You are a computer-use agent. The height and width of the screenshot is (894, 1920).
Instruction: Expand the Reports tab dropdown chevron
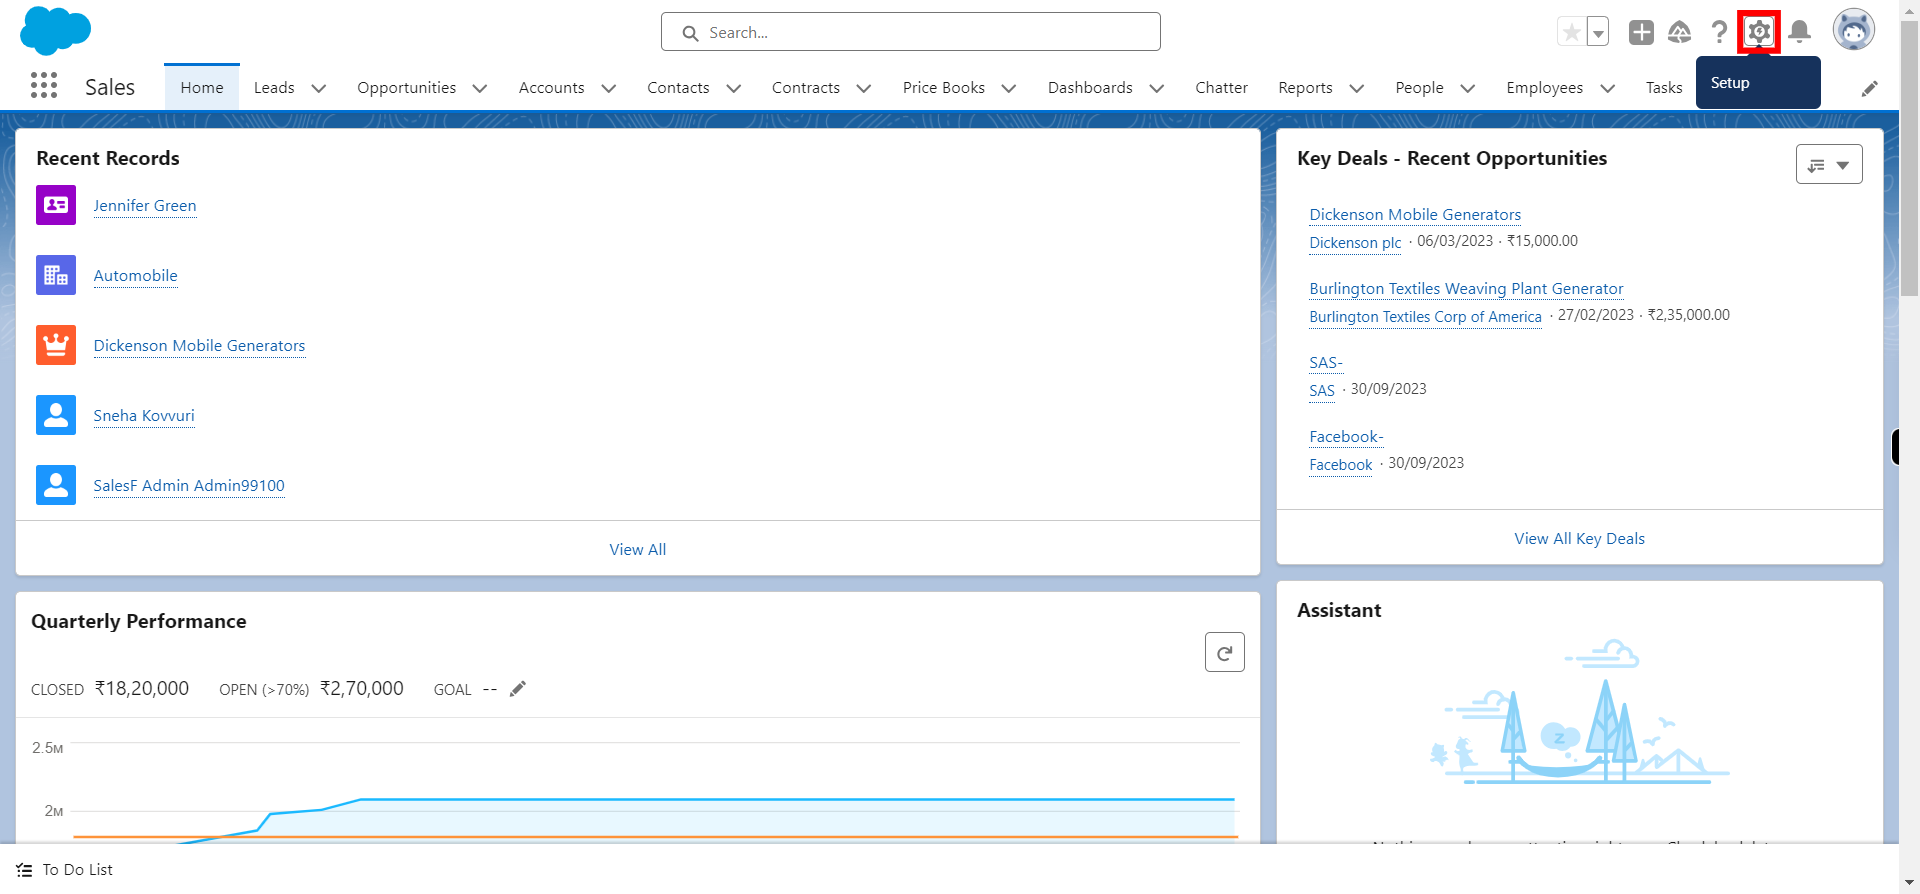click(1357, 88)
